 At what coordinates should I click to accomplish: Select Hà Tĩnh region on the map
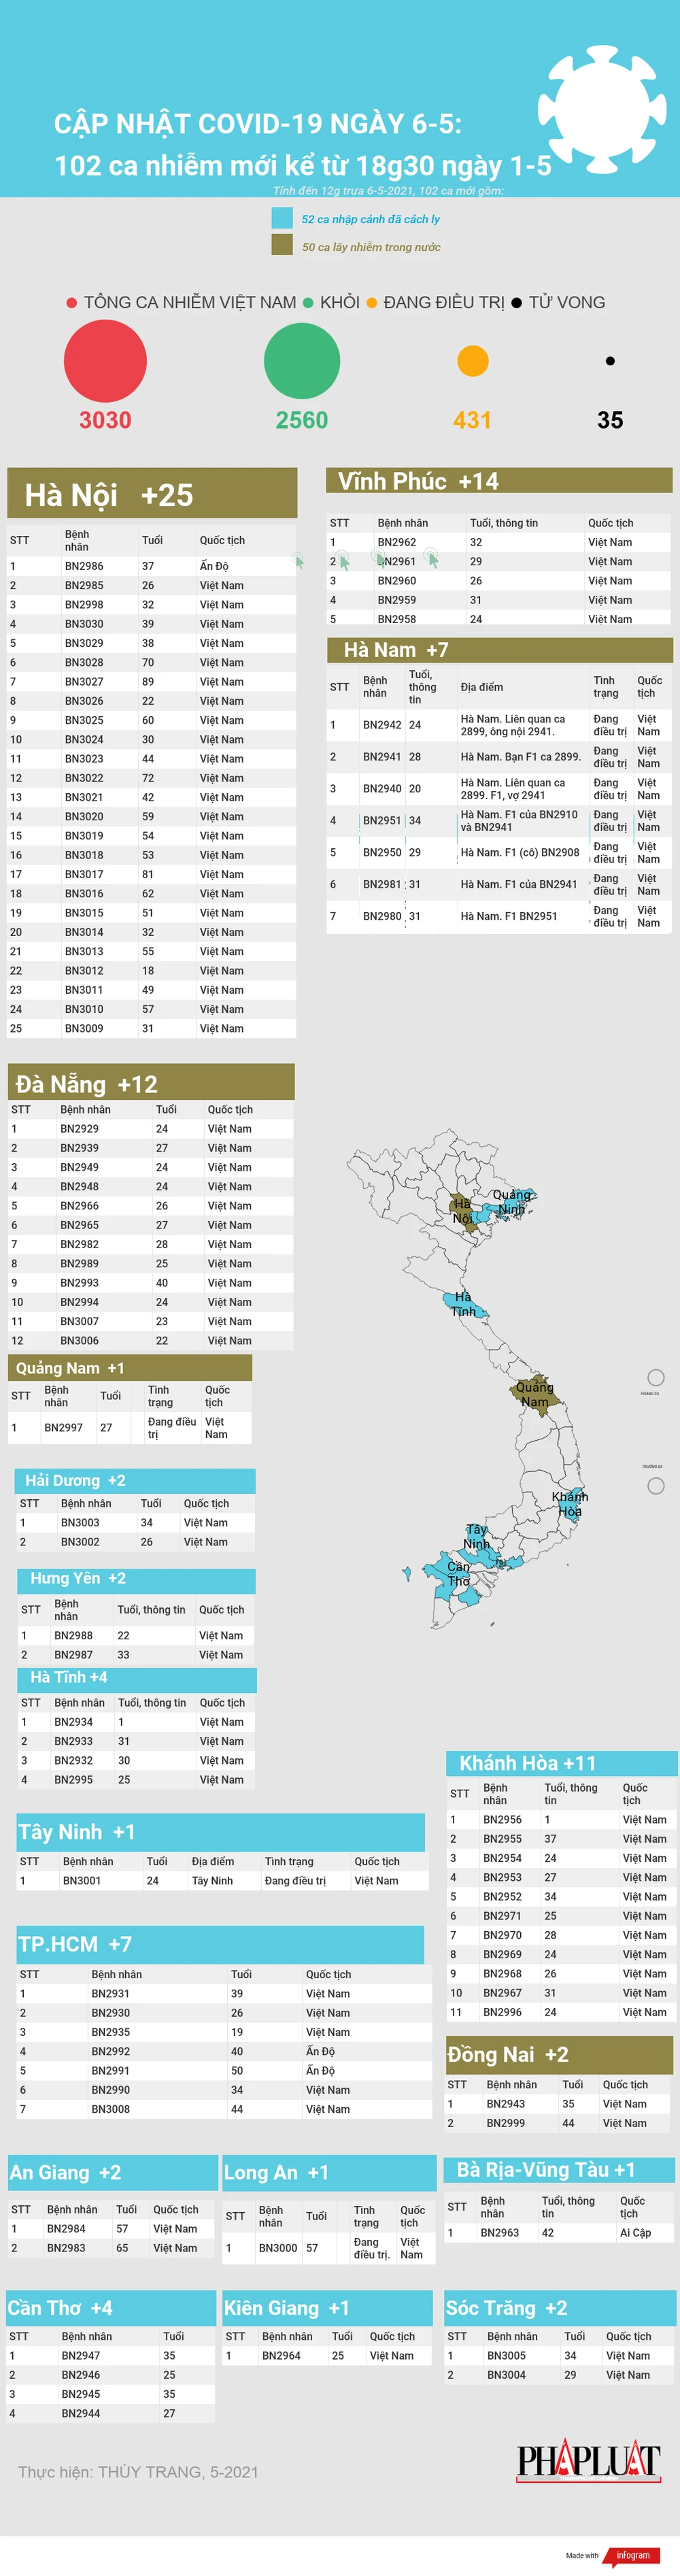[x=463, y=1304]
